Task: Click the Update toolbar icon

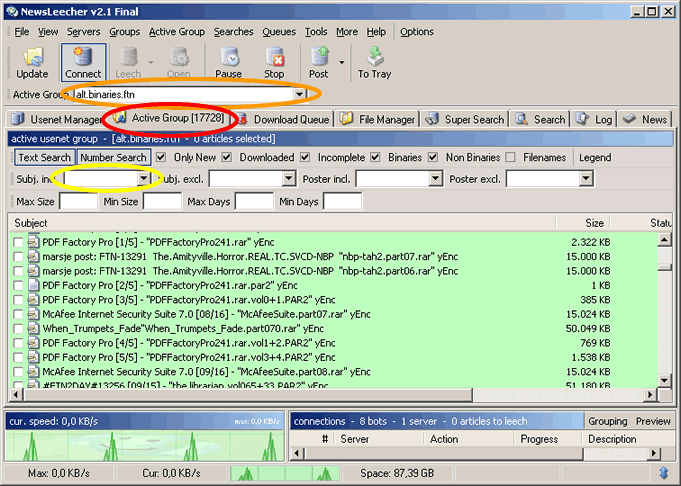Action: coord(32,58)
